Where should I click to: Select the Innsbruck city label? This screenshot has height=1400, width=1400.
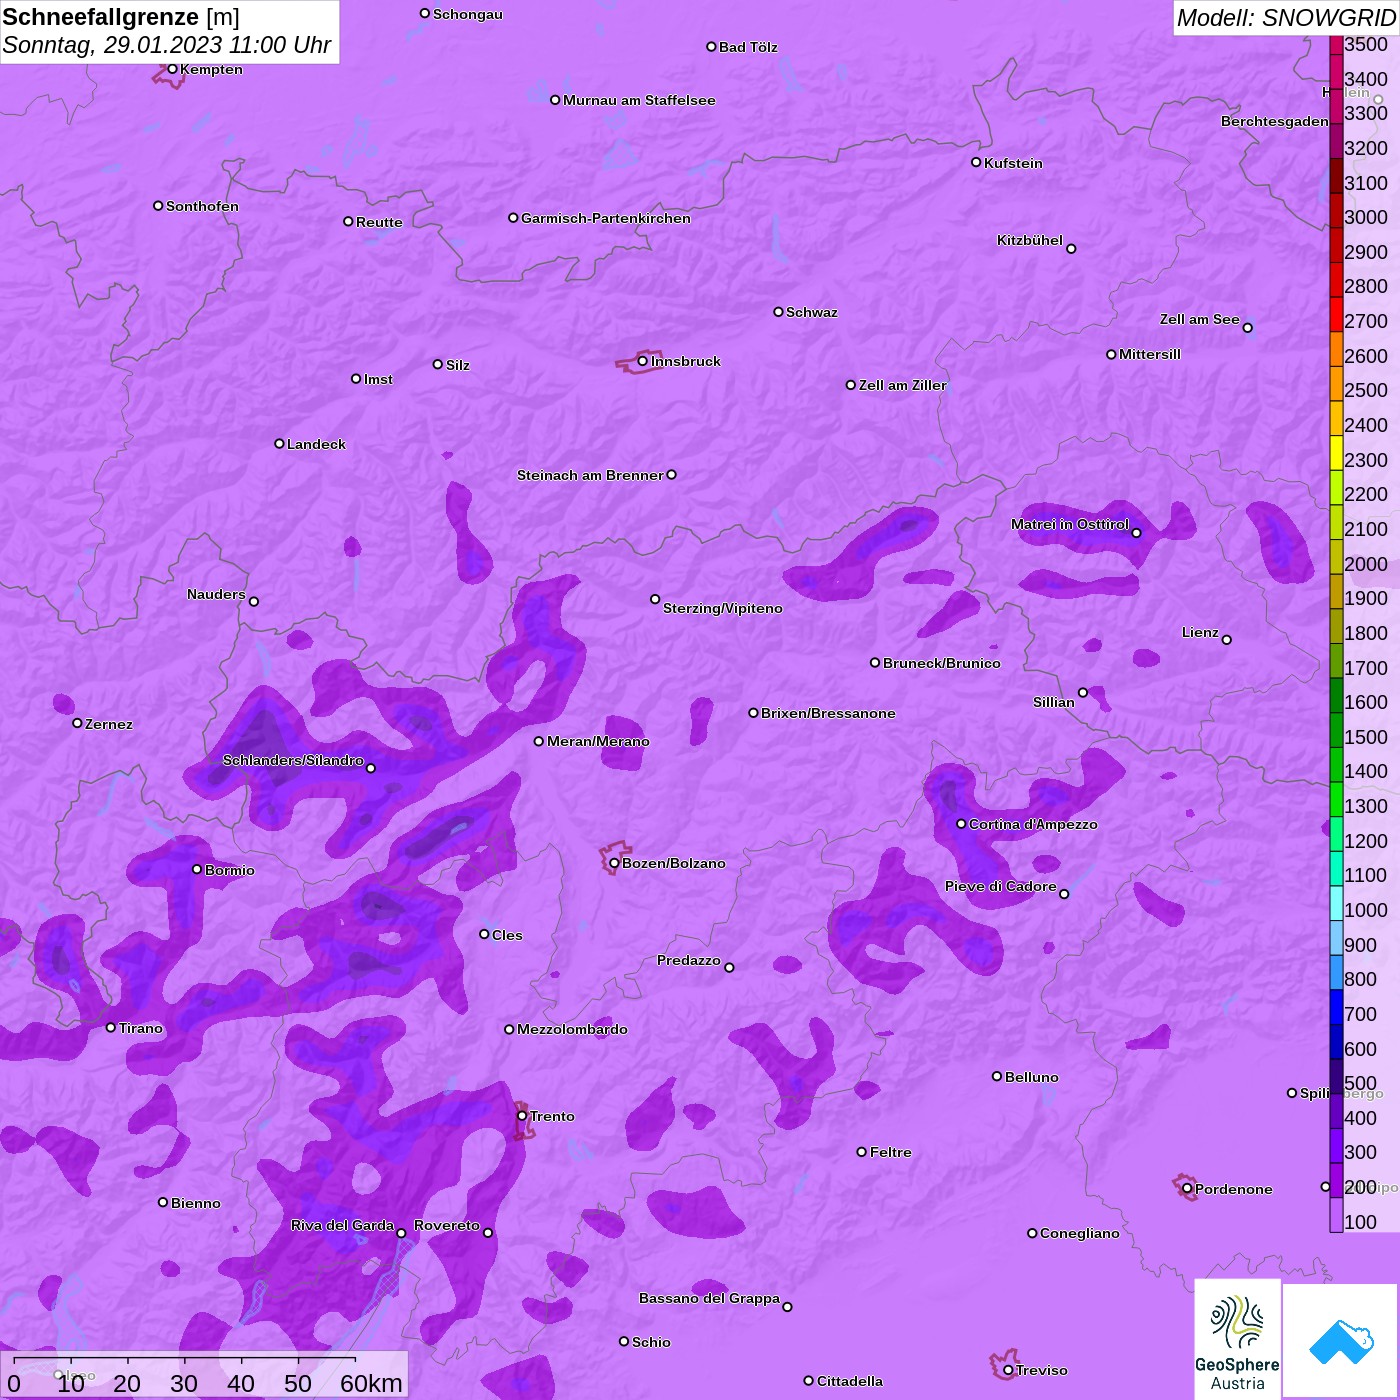(x=686, y=361)
